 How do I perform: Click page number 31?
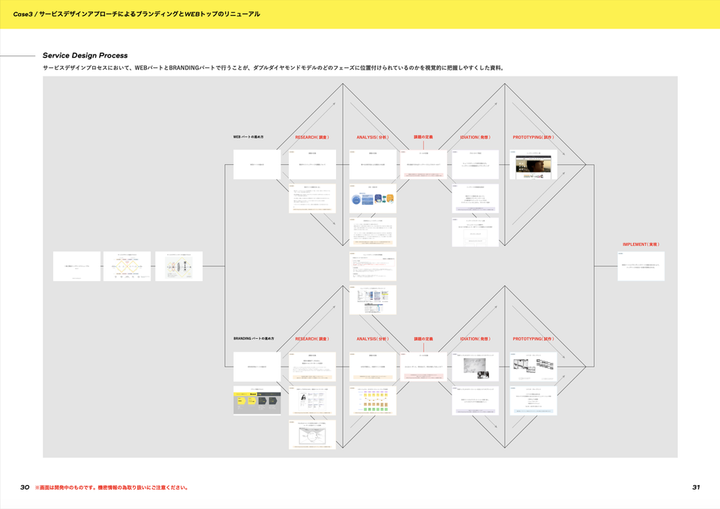pos(696,487)
